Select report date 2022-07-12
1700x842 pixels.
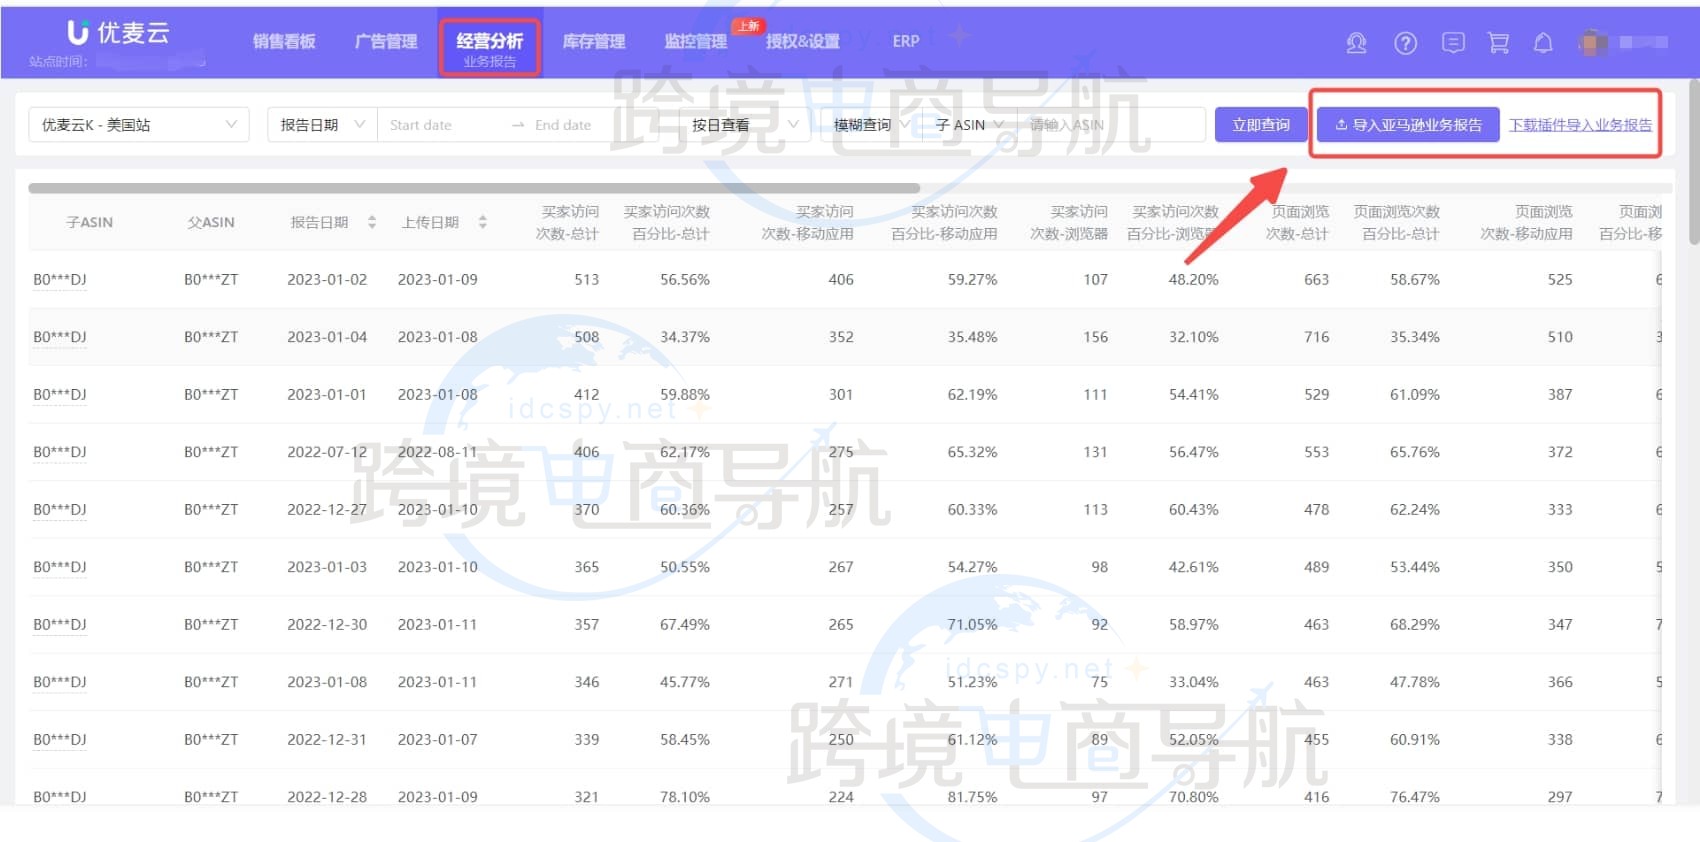tap(327, 452)
